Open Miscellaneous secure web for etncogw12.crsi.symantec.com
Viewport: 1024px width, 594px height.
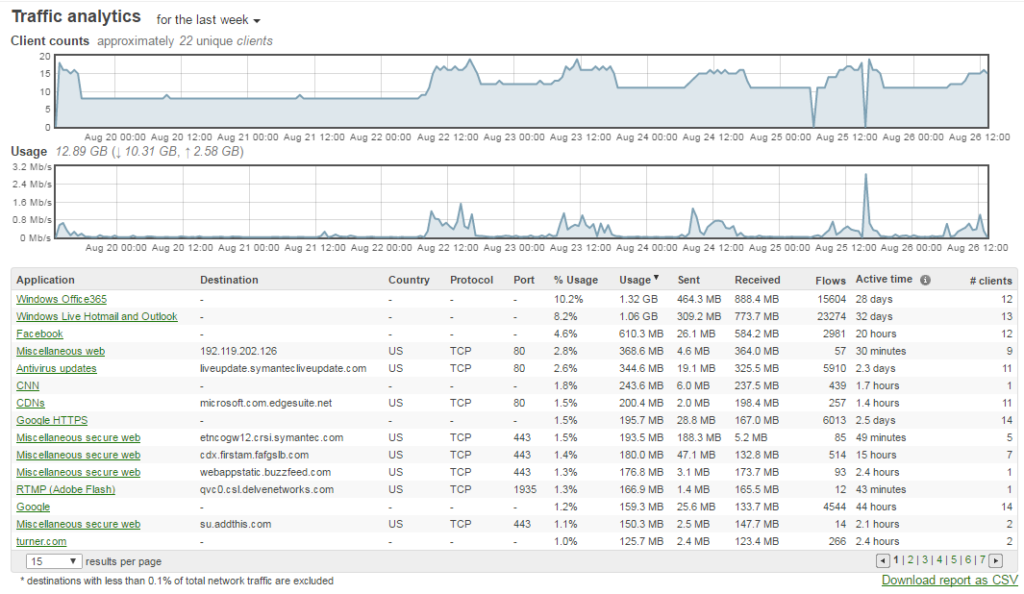[x=78, y=437]
